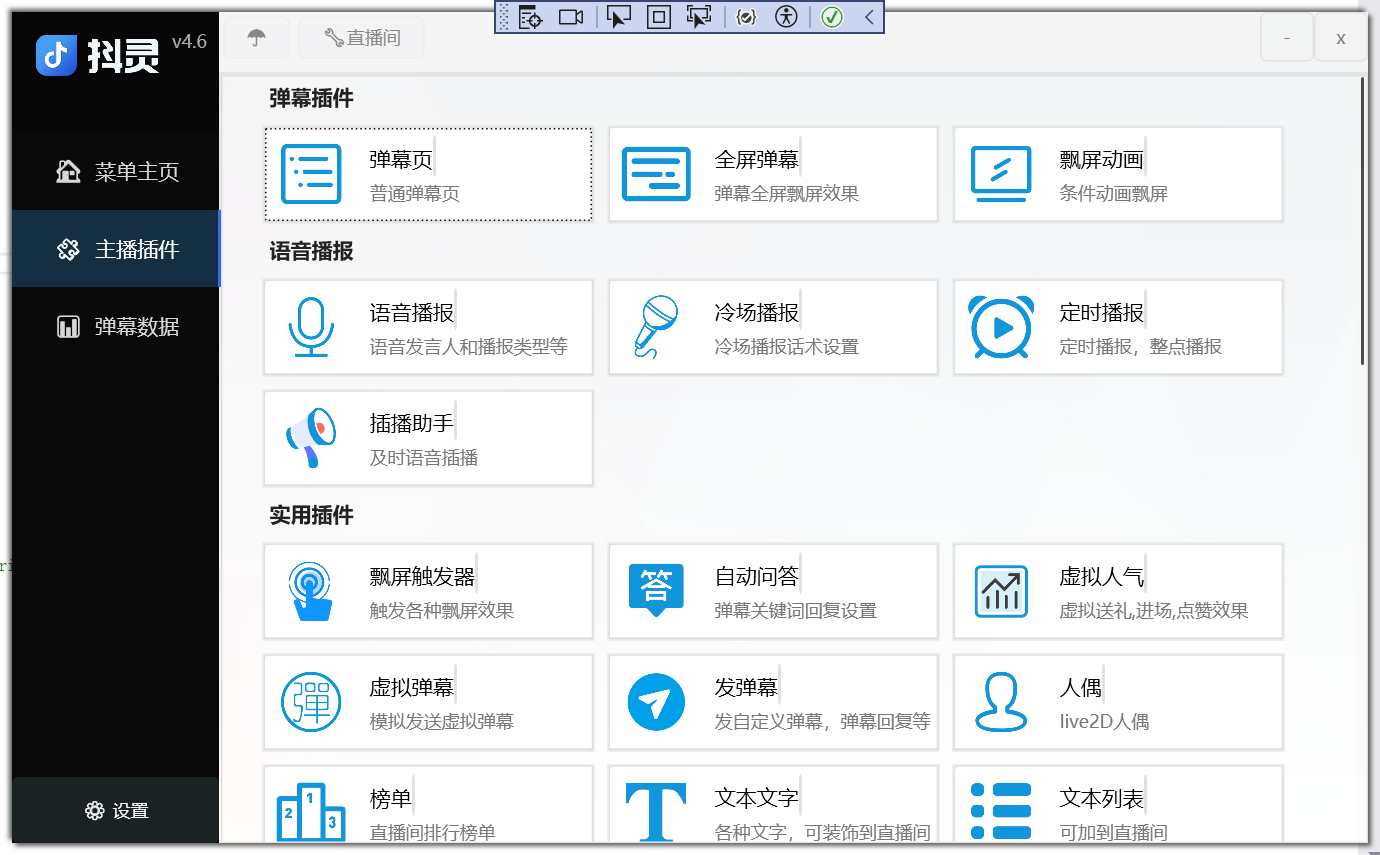This screenshot has width=1380, height=855.
Task: Select 主播插件 in the sidebar
Action: pos(116,249)
